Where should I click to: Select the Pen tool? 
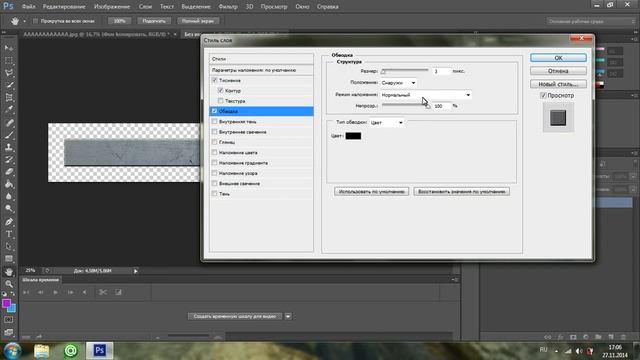[x=9, y=222]
